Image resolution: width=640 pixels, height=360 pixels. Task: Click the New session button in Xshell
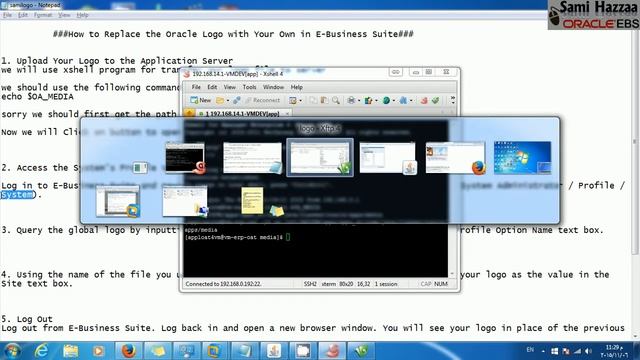(x=200, y=100)
